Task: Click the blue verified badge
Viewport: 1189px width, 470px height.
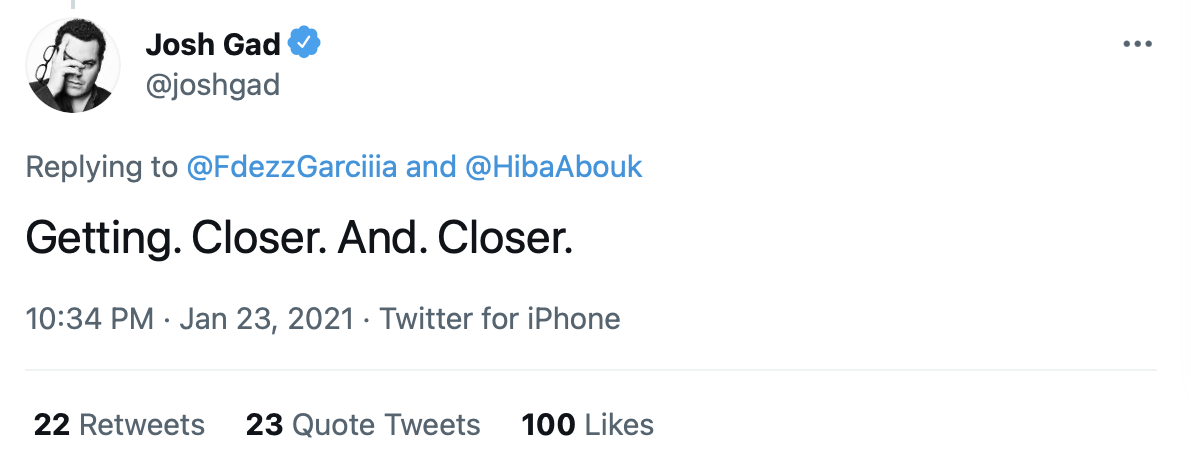Action: 304,44
